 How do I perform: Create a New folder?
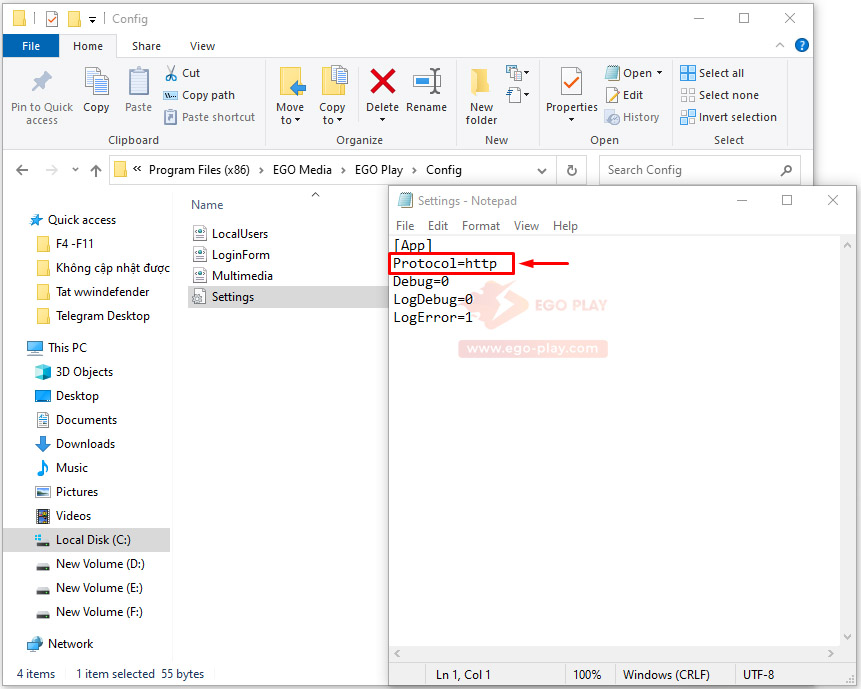(x=481, y=96)
